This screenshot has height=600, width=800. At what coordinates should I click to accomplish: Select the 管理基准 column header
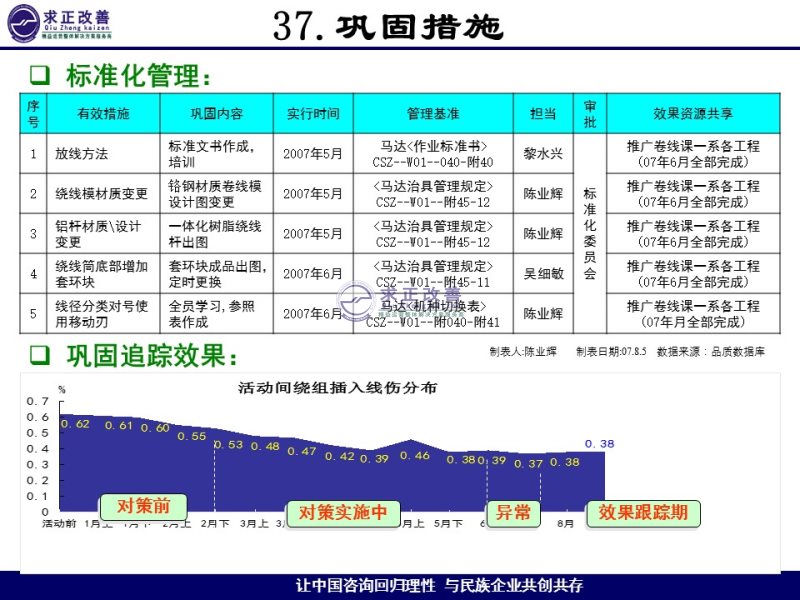(x=433, y=114)
